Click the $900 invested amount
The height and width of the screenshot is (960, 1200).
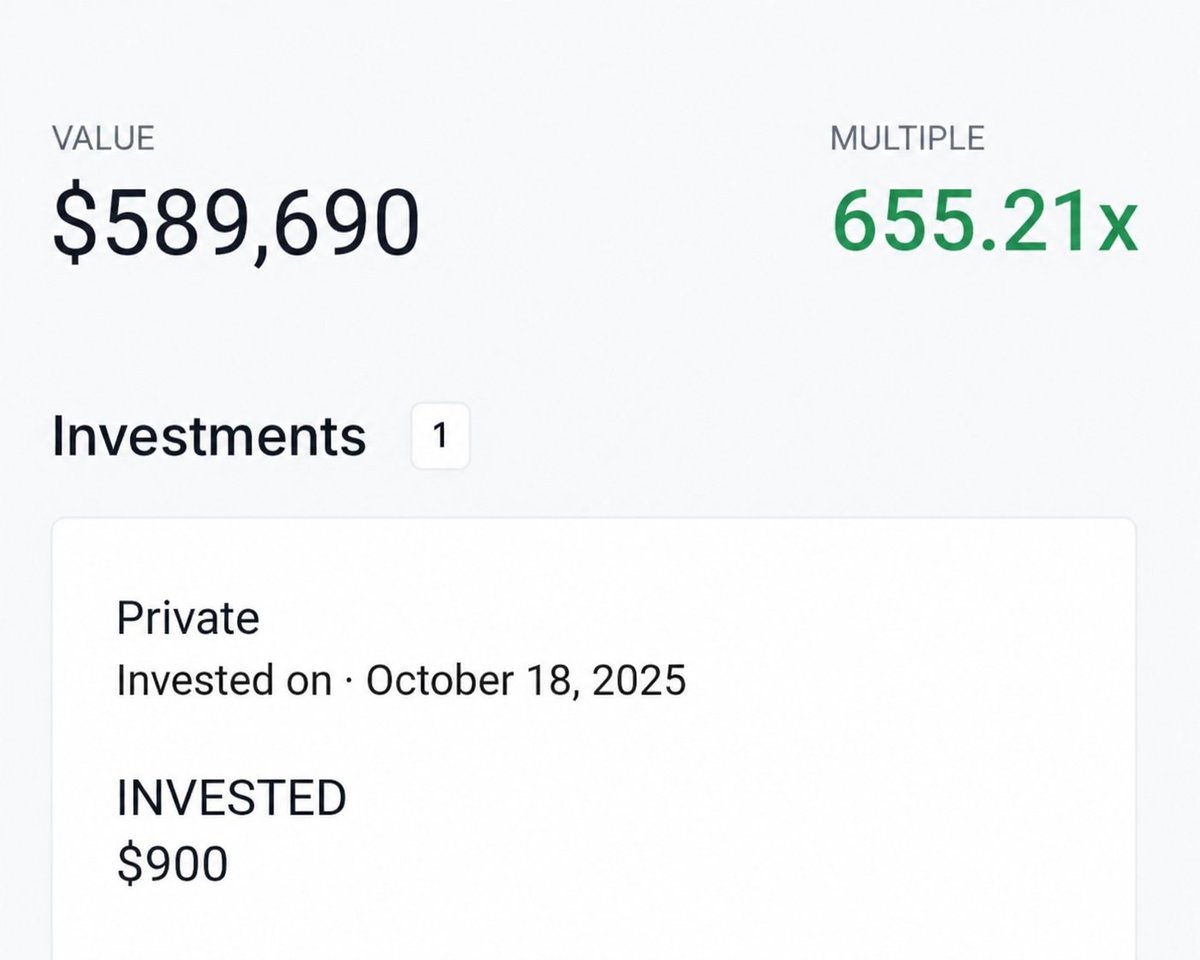172,863
